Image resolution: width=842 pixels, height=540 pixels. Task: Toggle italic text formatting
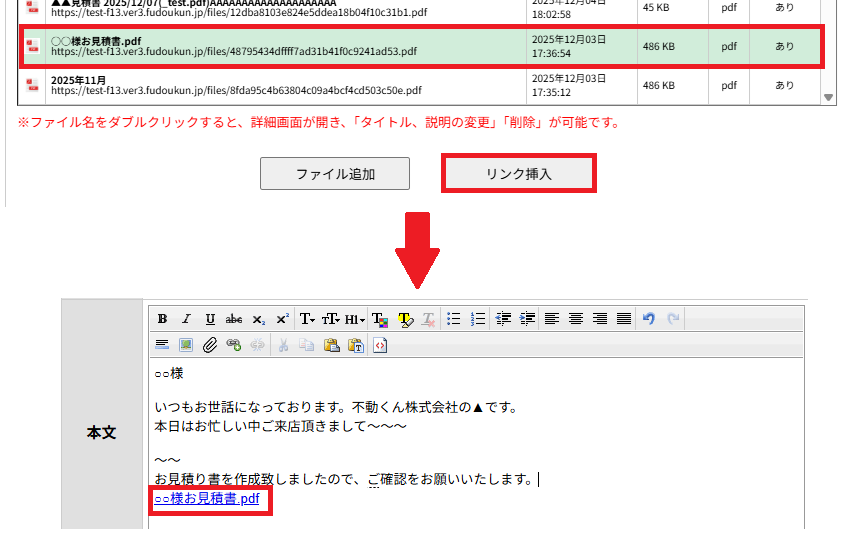(185, 319)
